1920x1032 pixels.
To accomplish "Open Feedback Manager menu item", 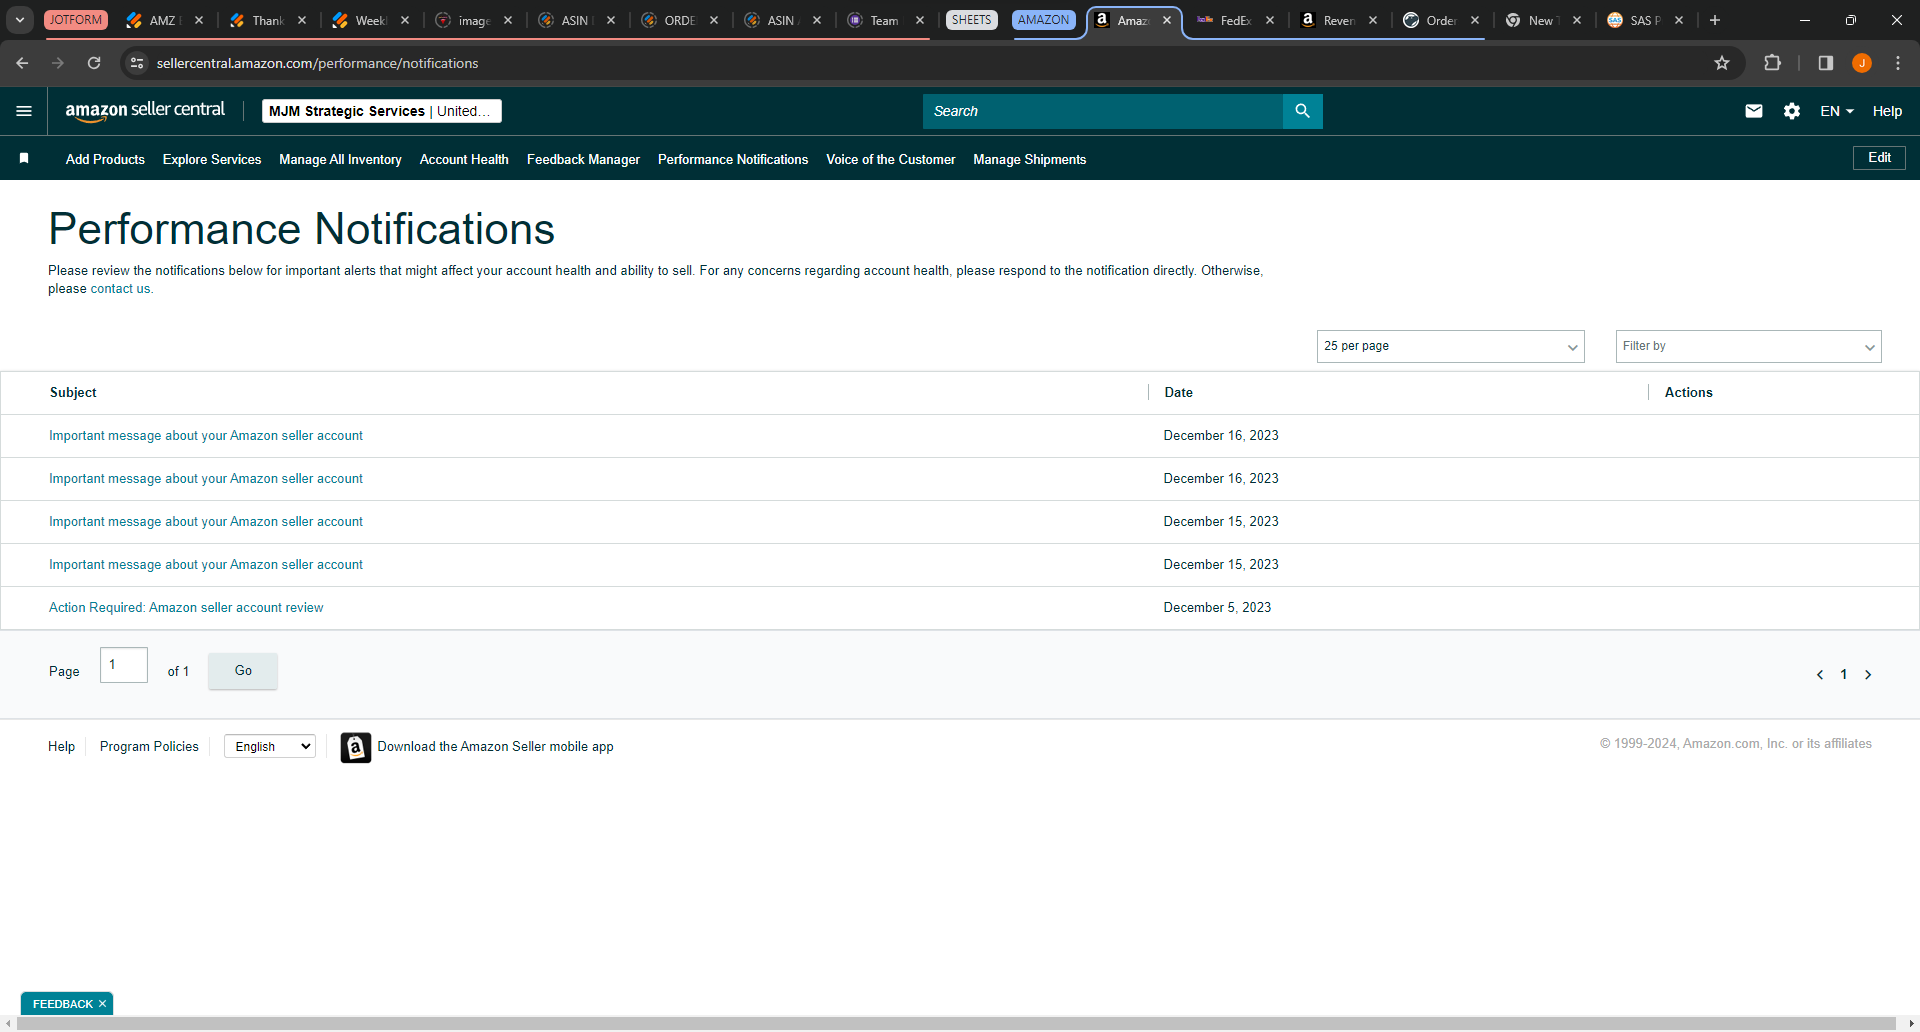I will point(583,159).
